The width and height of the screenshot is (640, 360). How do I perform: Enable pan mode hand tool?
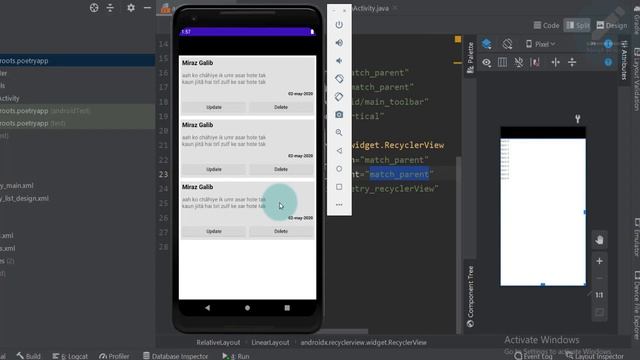pos(599,240)
